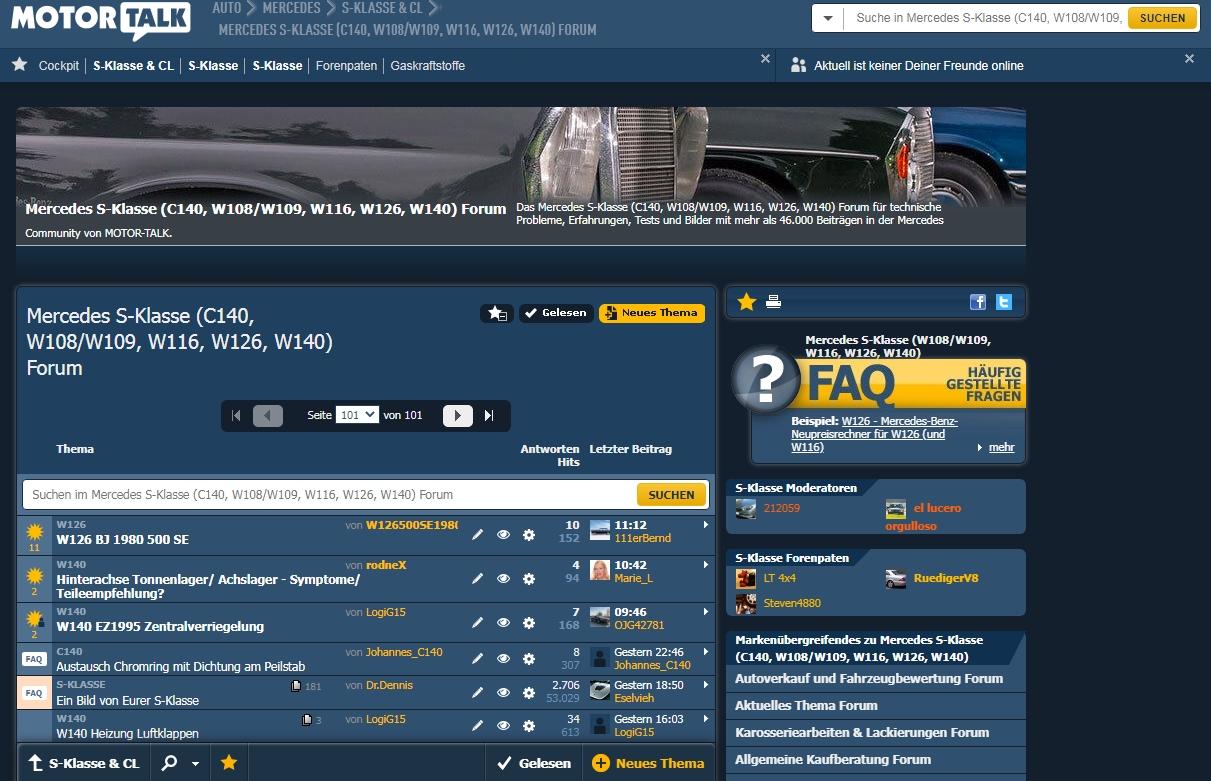Go to AUTO in the breadcrumb
This screenshot has height=781, width=1211.
pyautogui.click(x=227, y=8)
